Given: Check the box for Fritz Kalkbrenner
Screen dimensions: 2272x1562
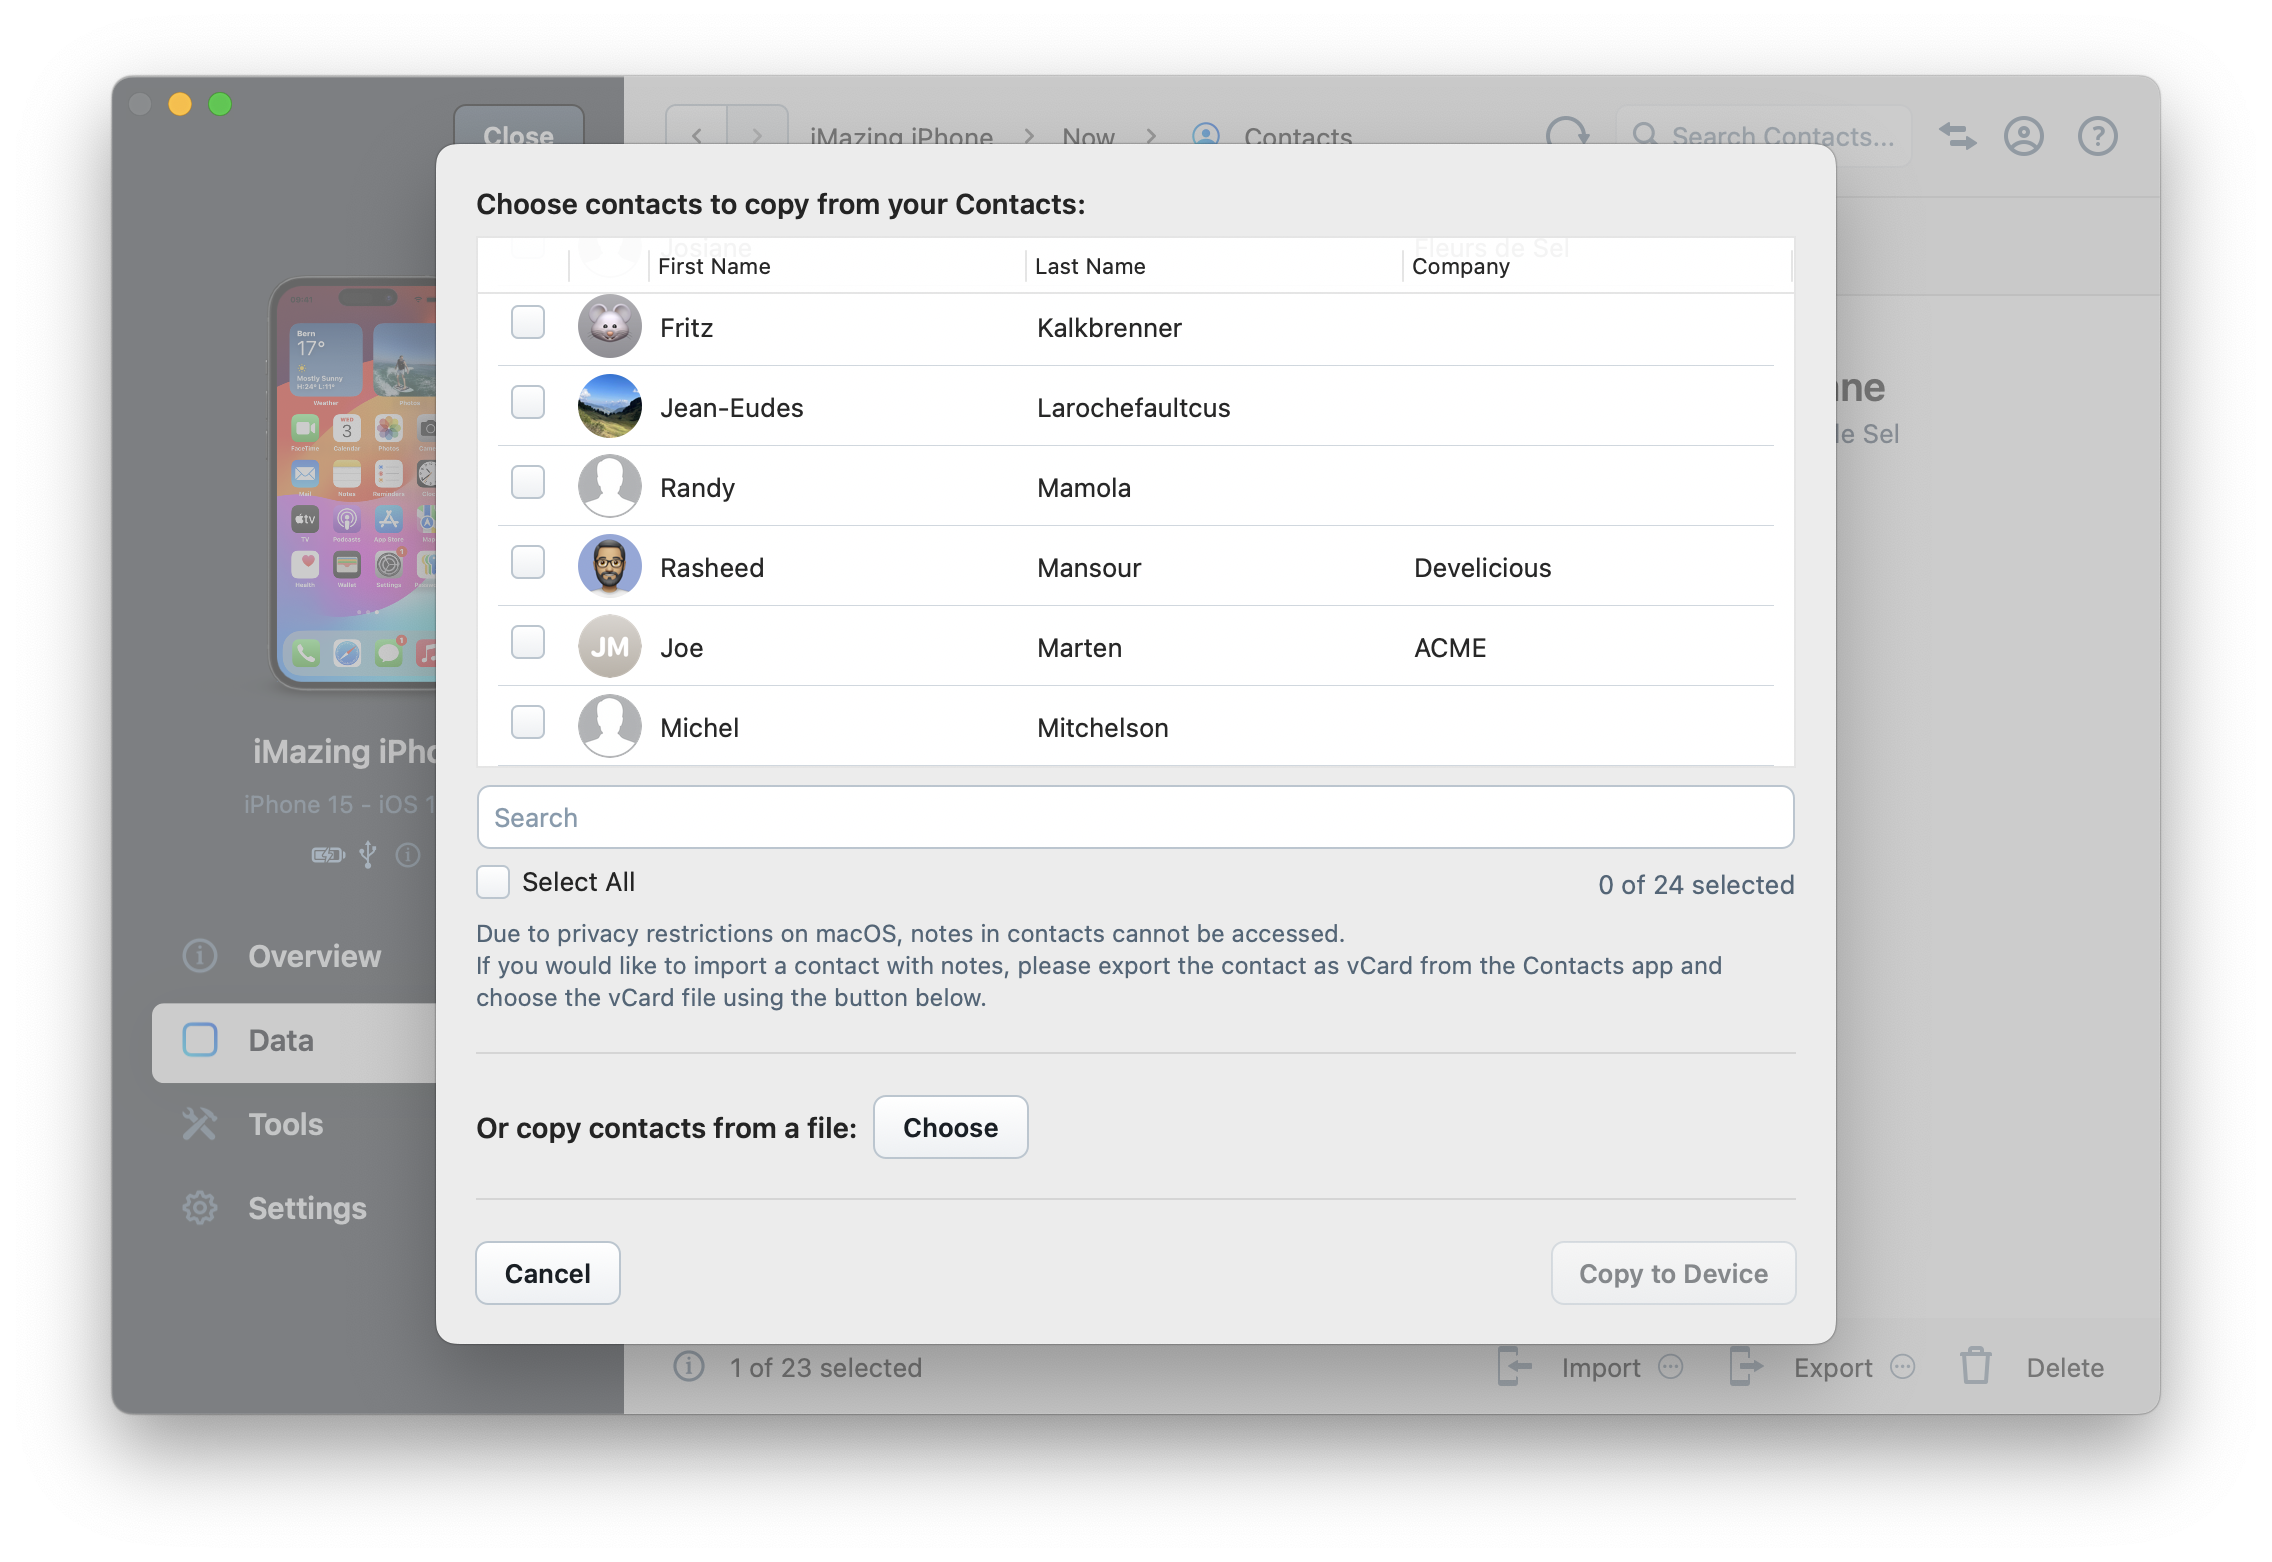Looking at the screenshot, I should (x=528, y=323).
